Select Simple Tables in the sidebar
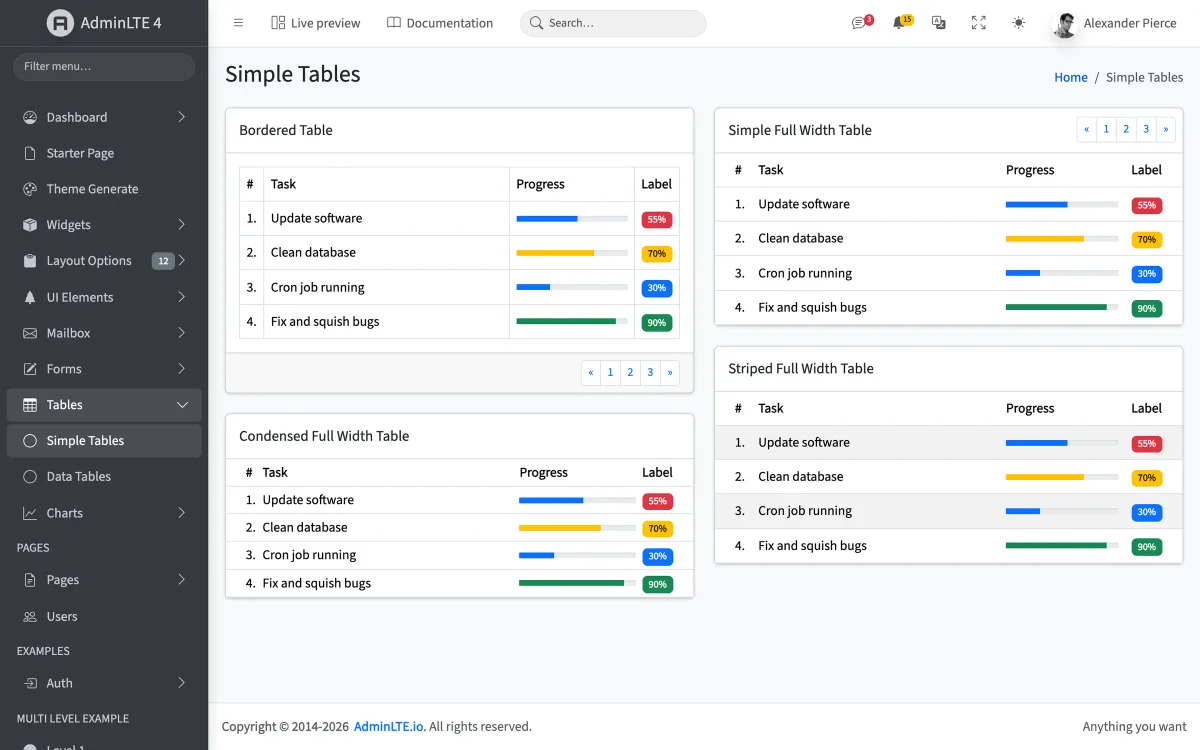This screenshot has height=750, width=1200. tap(104, 441)
